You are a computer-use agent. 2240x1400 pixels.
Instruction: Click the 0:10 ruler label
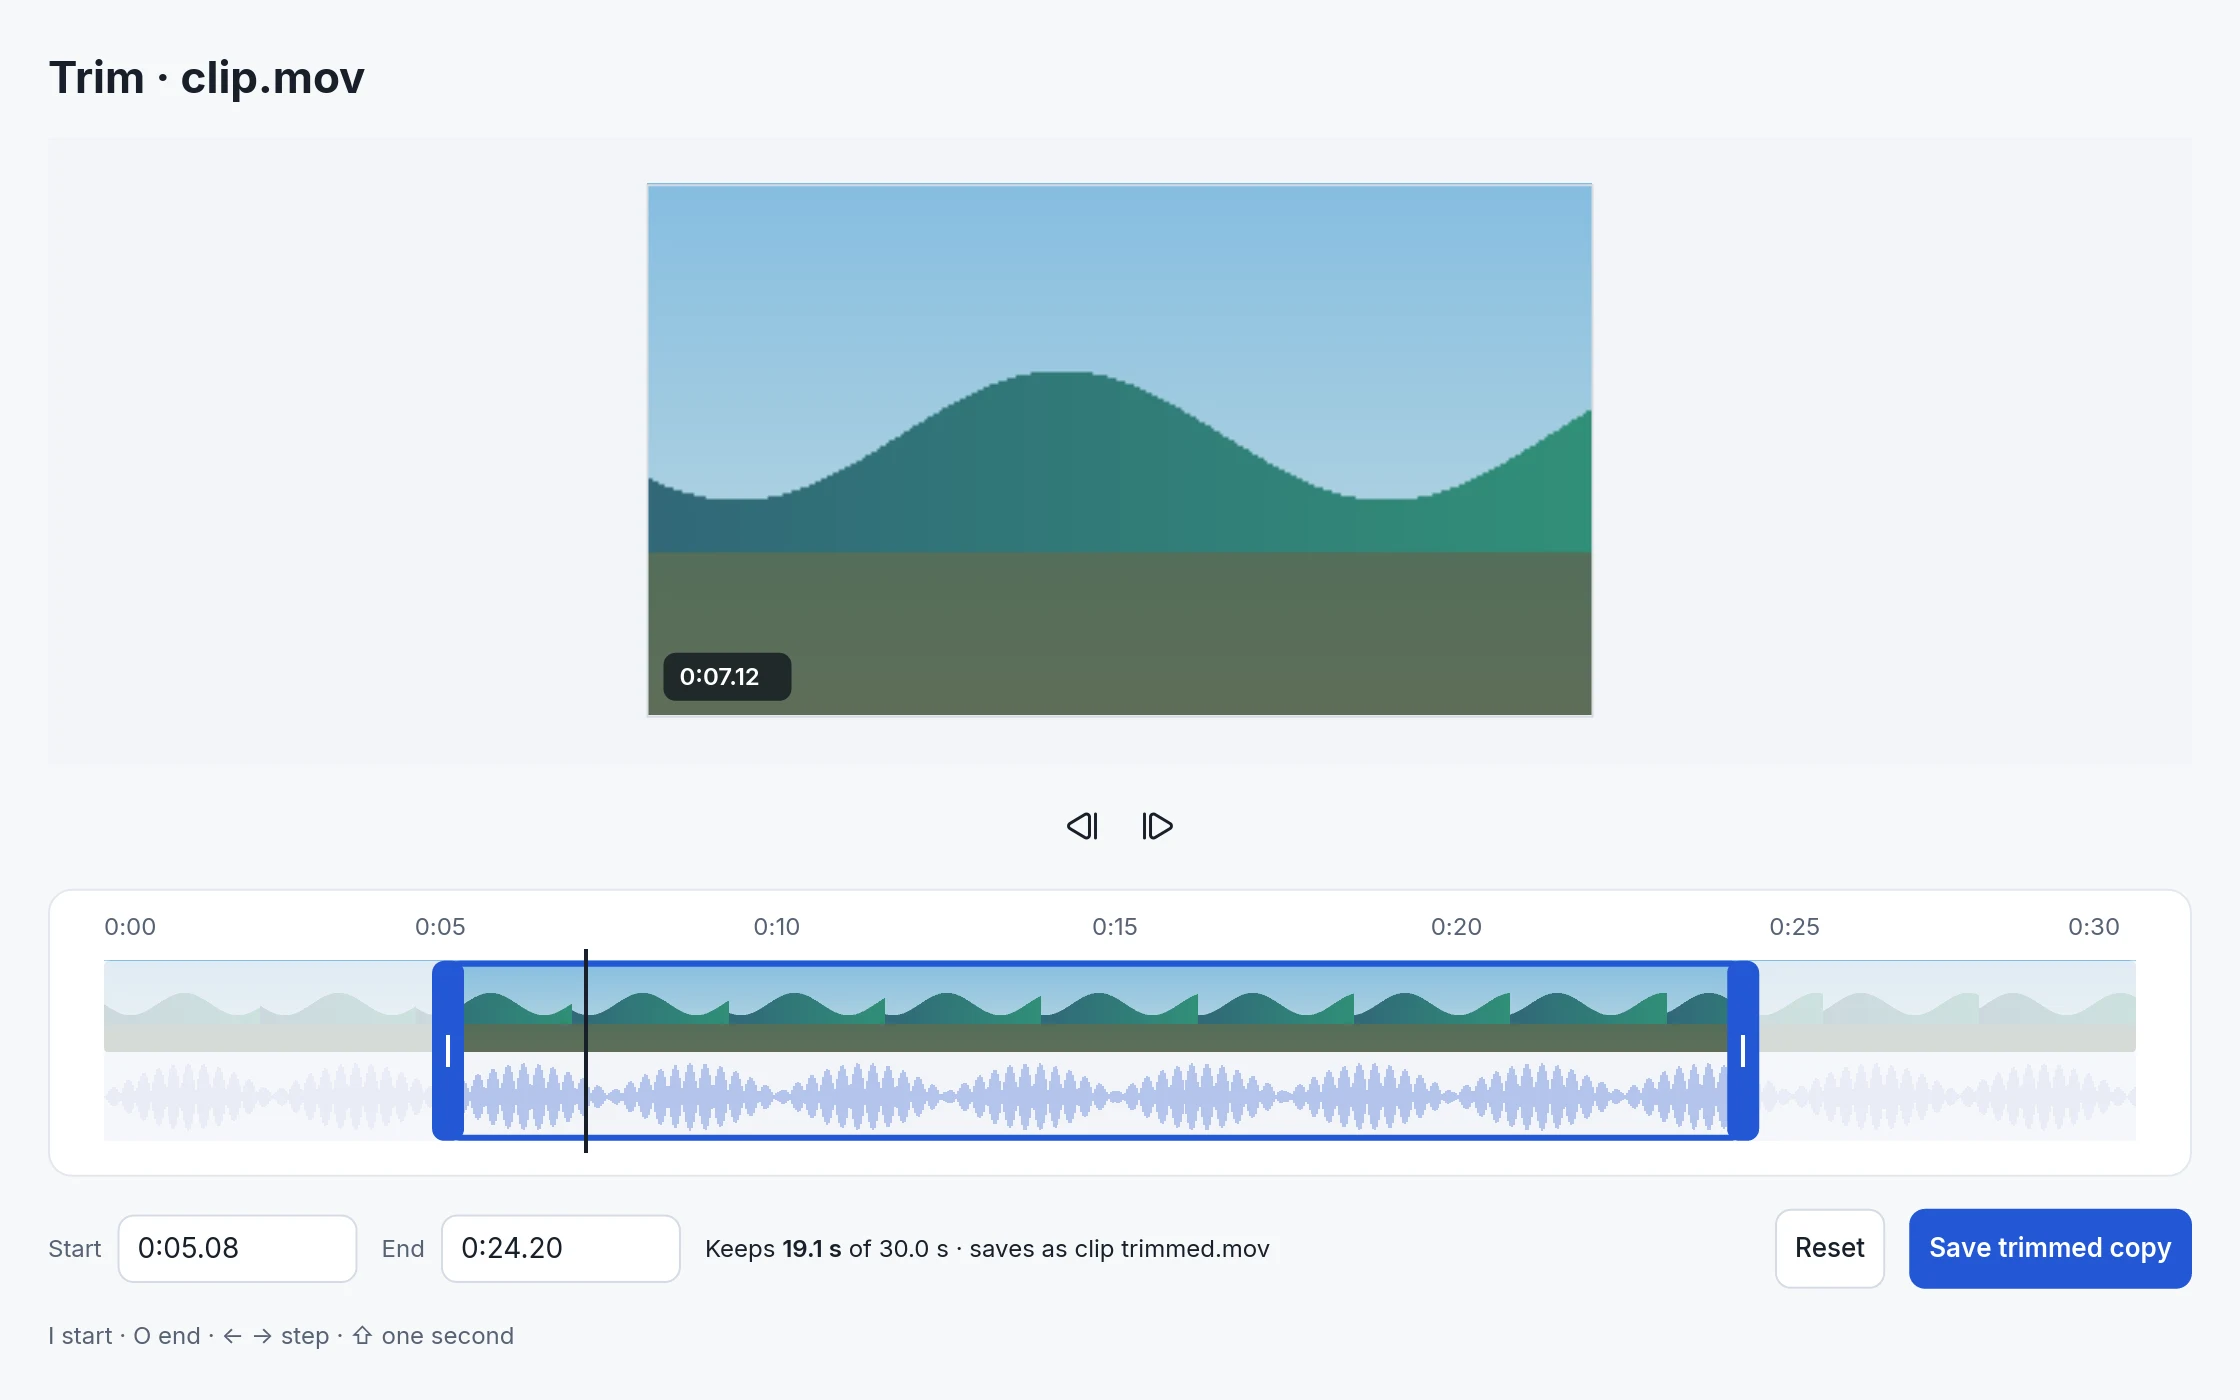777,927
